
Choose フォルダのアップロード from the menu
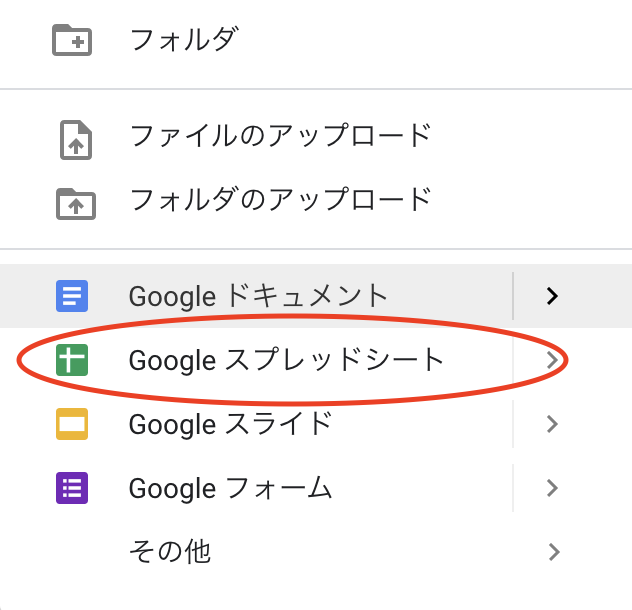pos(280,199)
